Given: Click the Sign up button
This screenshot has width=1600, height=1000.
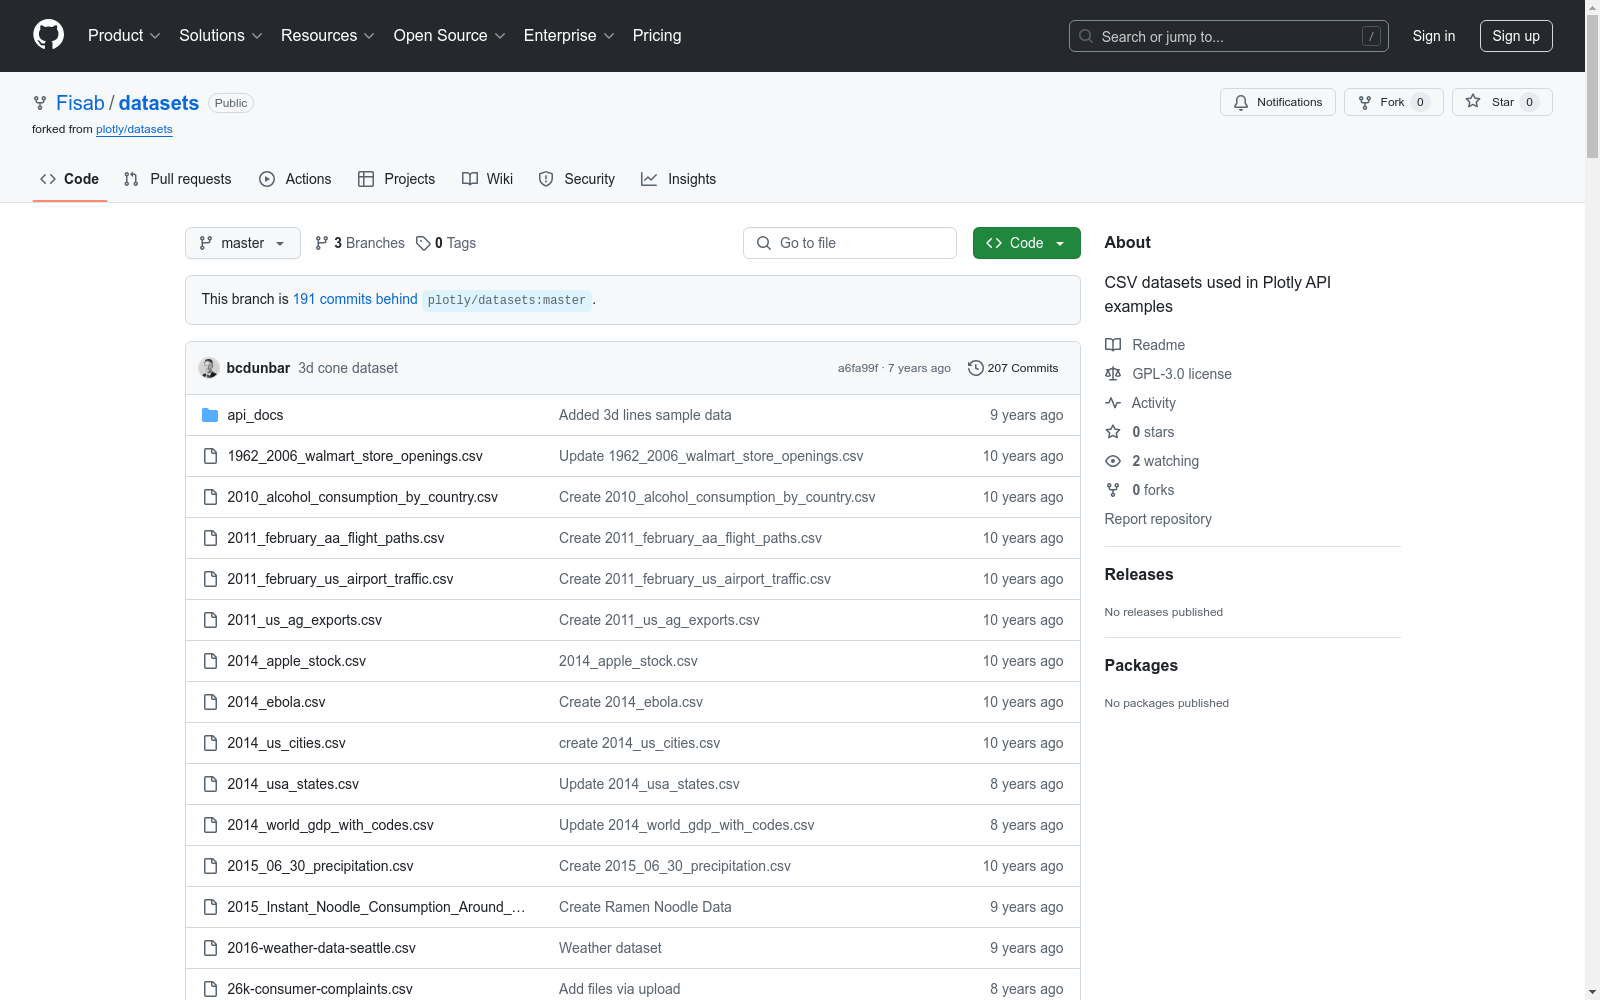Looking at the screenshot, I should point(1516,36).
